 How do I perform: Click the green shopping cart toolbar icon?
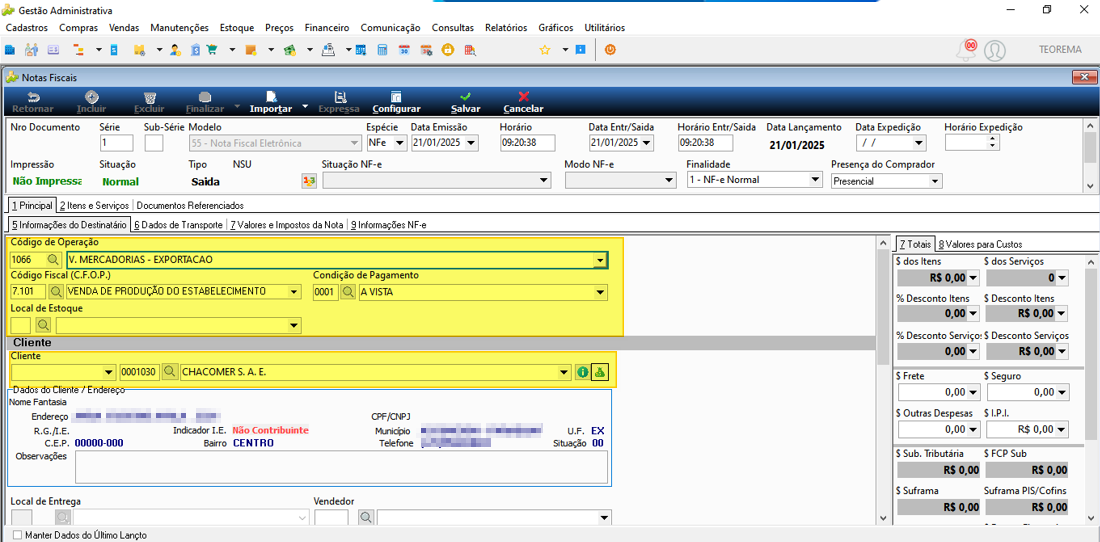(x=213, y=50)
